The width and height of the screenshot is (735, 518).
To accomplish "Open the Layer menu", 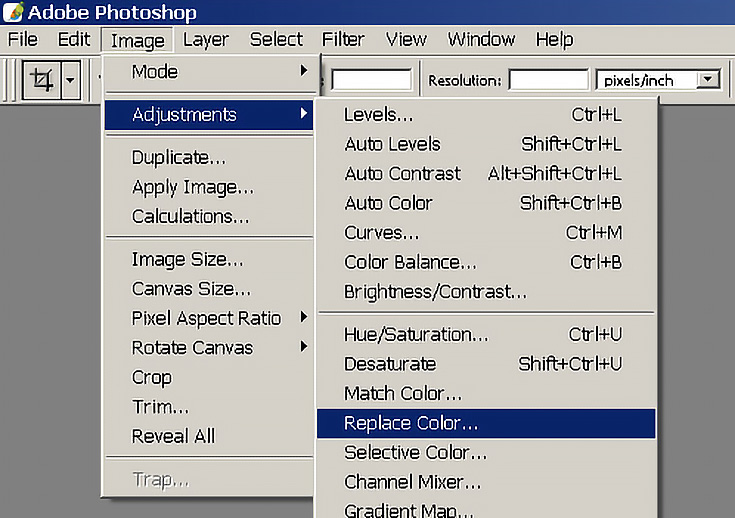I will click(205, 39).
